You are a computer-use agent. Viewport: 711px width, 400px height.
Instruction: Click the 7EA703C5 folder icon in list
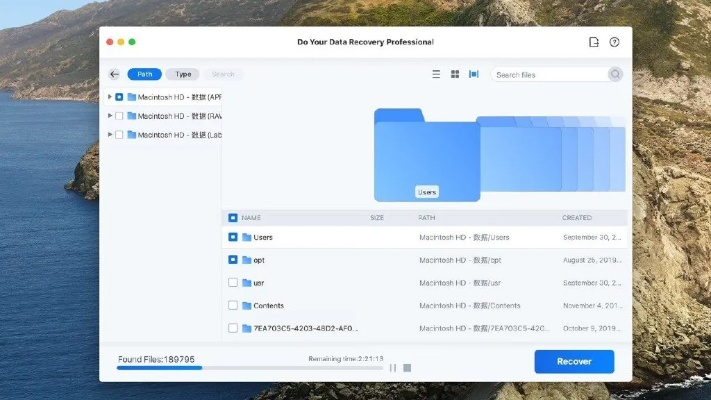point(247,328)
